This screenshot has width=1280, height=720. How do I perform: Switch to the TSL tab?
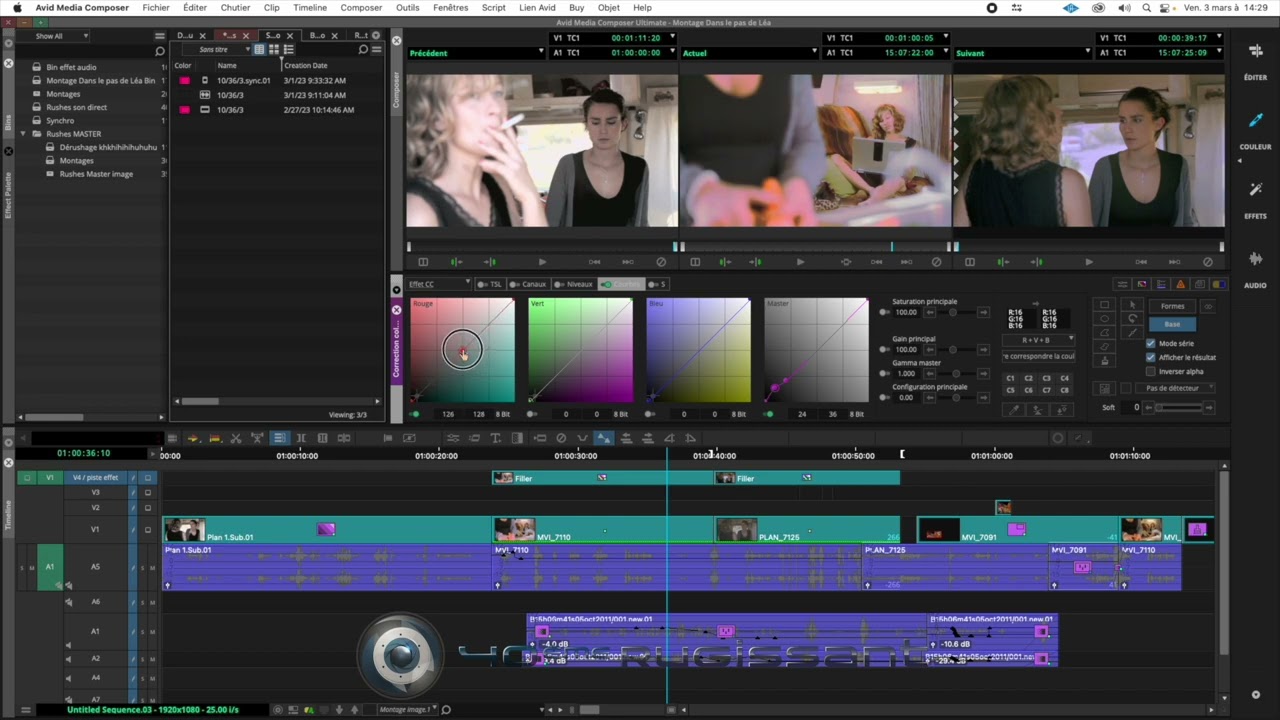490,284
